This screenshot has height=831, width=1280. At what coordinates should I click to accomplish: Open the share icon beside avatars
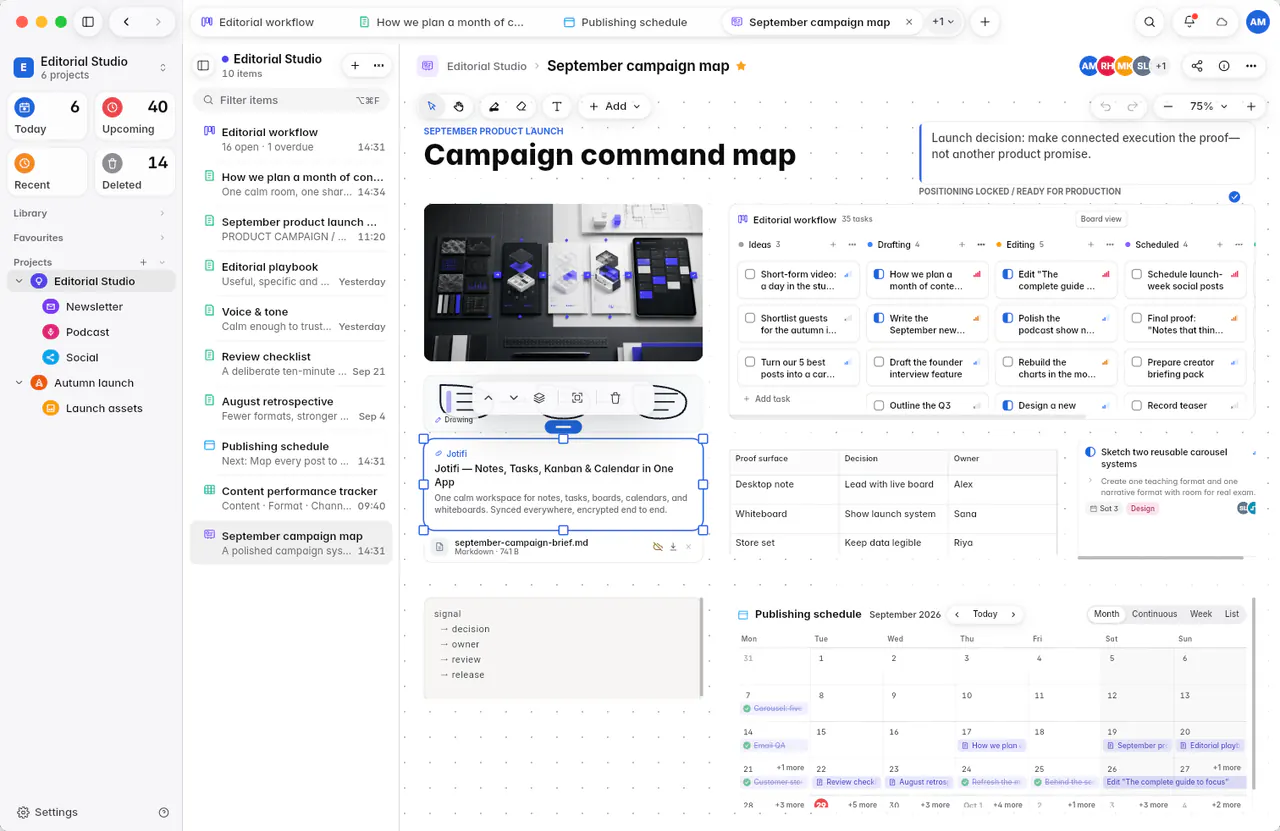click(1197, 66)
